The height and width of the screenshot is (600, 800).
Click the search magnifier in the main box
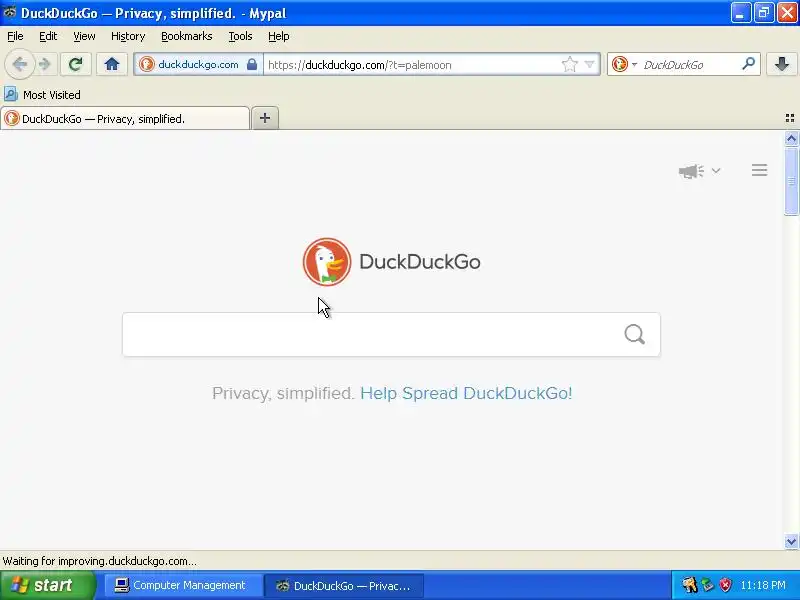click(x=635, y=335)
